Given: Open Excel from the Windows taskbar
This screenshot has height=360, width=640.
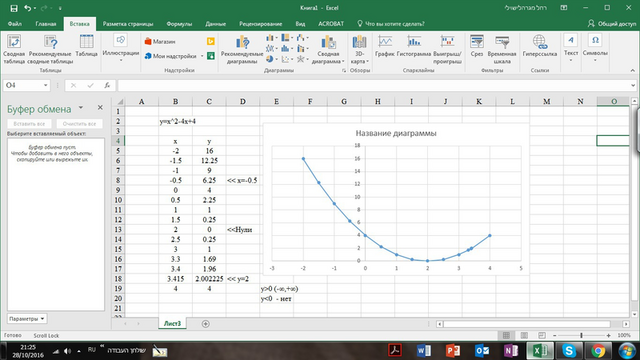Looking at the screenshot, I should point(539,350).
